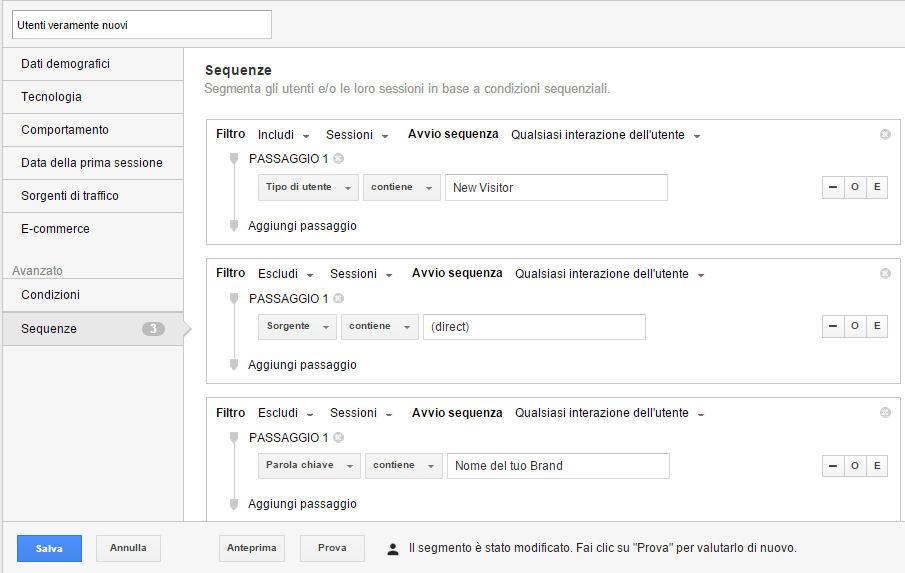Image resolution: width=905 pixels, height=573 pixels.
Task: Open the Includi filter dropdown
Action: (283, 135)
